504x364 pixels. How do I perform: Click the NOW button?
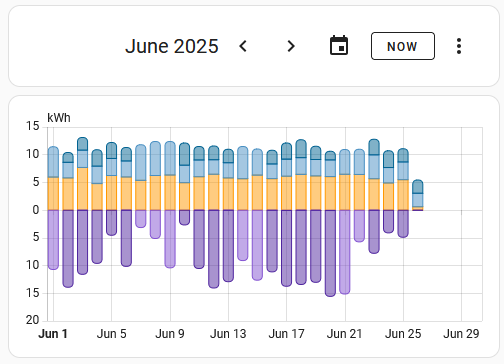(x=403, y=46)
